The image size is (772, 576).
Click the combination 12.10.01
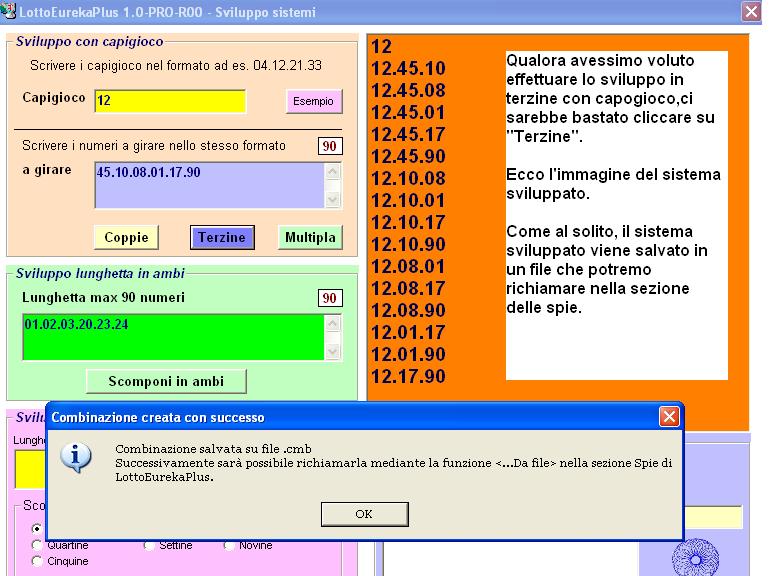click(408, 200)
